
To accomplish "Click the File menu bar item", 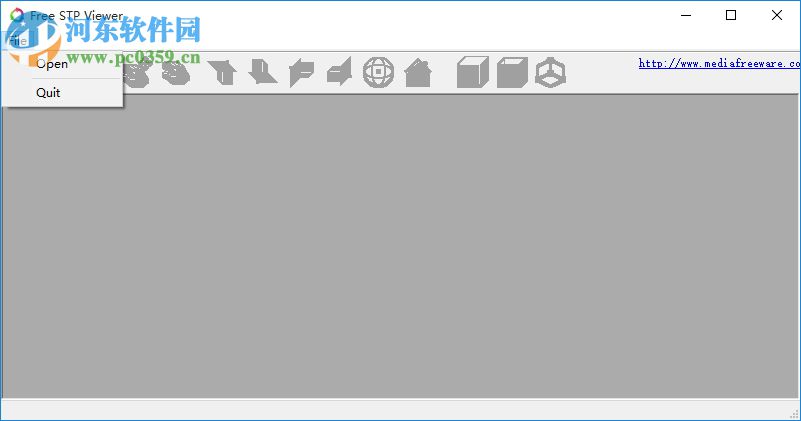I will click(18, 41).
